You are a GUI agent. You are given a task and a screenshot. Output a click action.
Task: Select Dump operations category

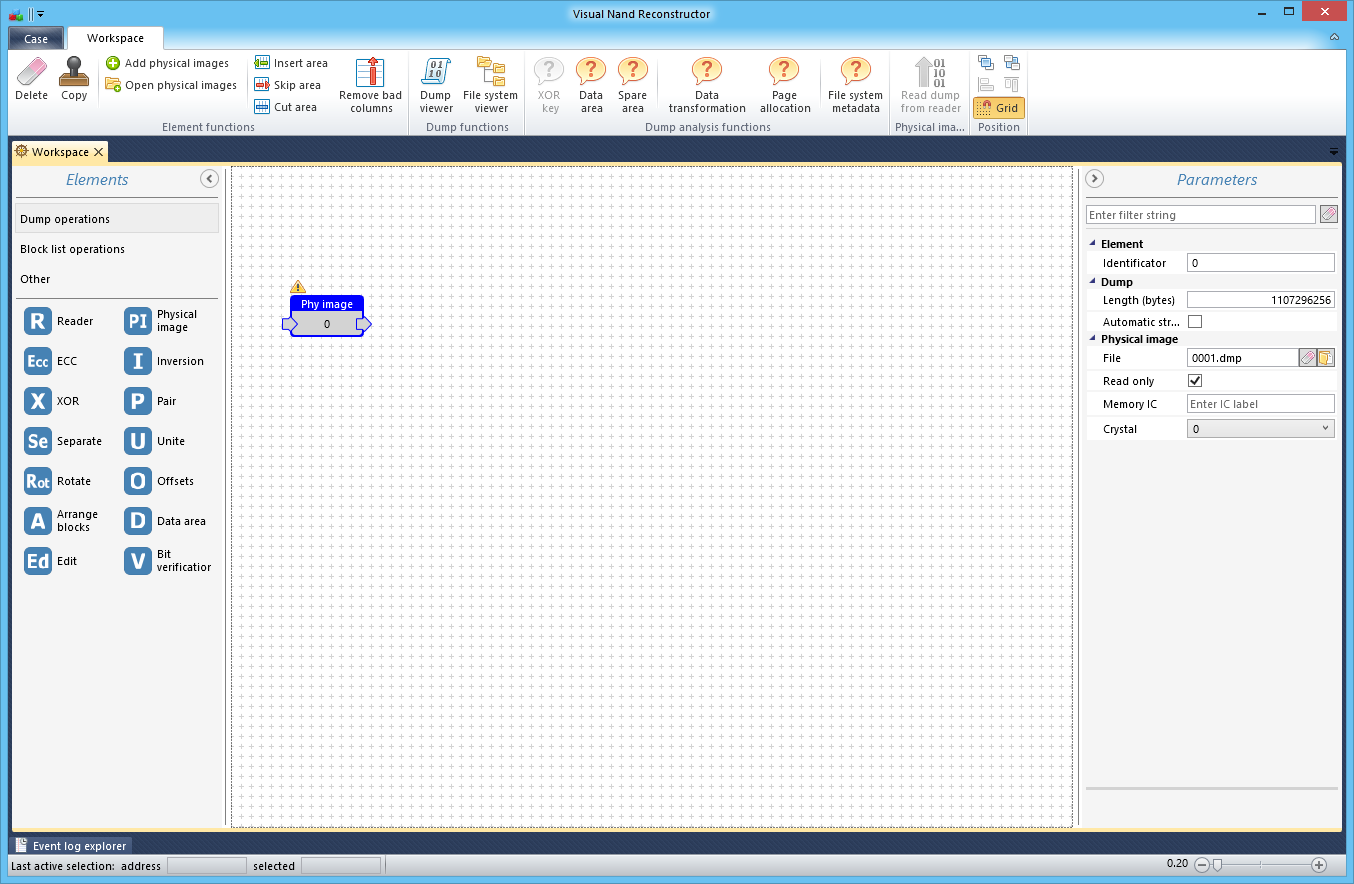pos(117,219)
